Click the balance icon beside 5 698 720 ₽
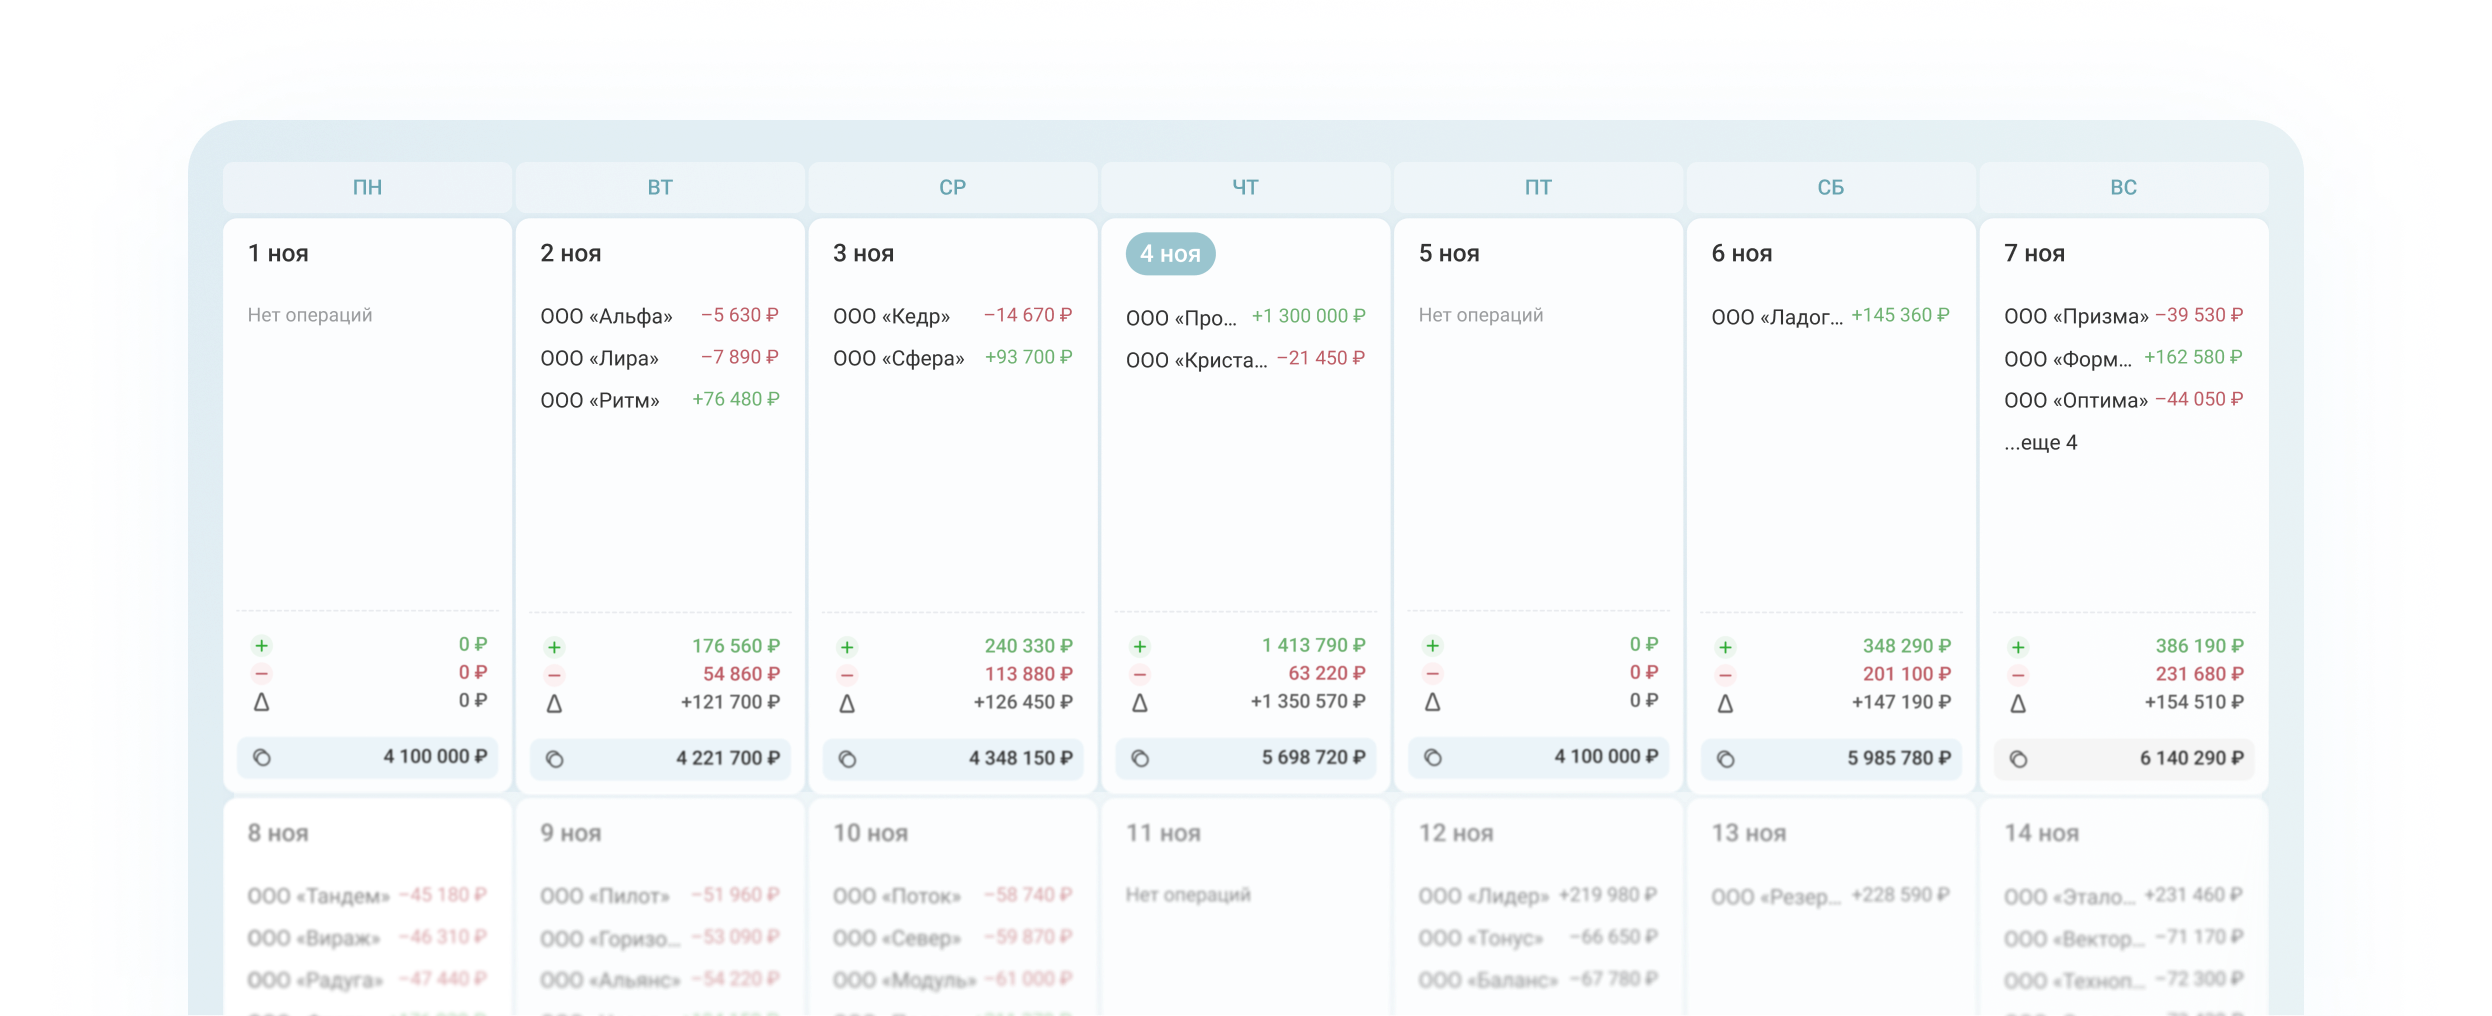The height and width of the screenshot is (1016, 2492). pos(1140,758)
